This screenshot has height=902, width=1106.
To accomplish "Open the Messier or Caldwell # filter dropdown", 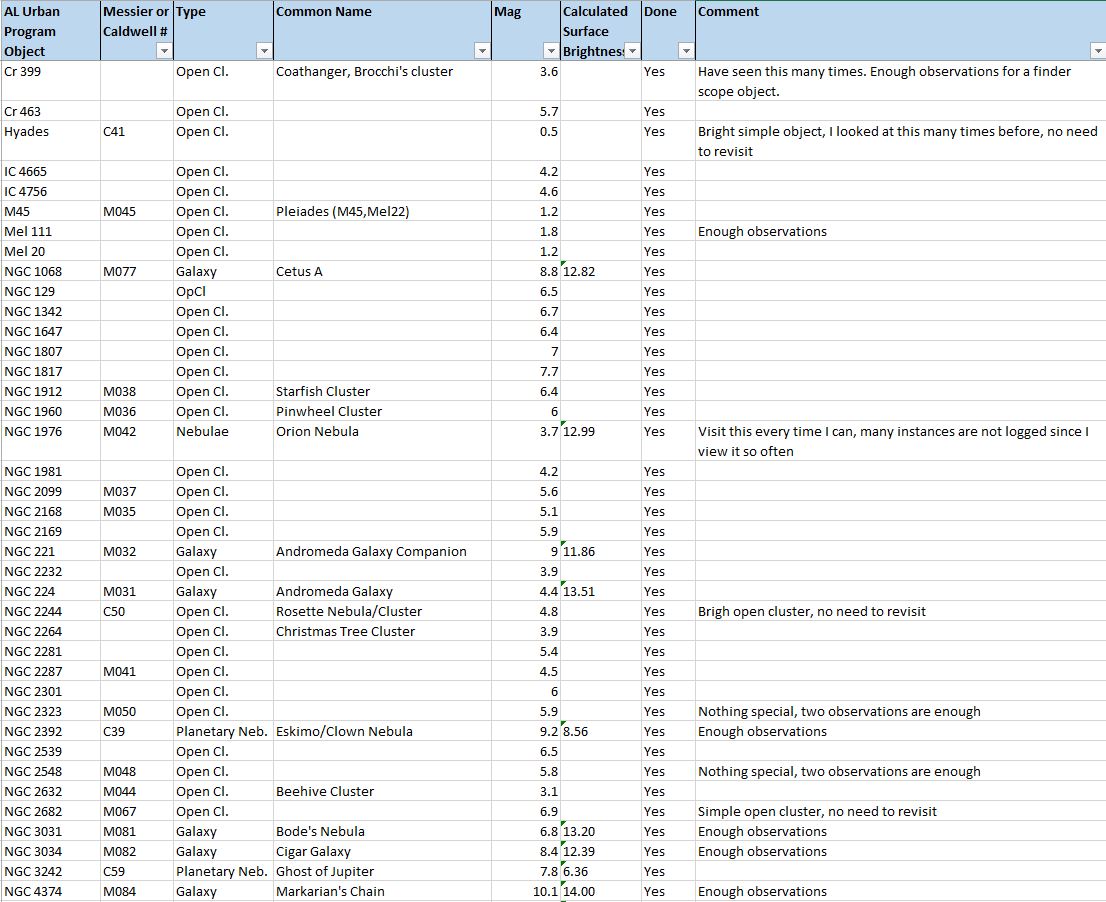I will [164, 51].
